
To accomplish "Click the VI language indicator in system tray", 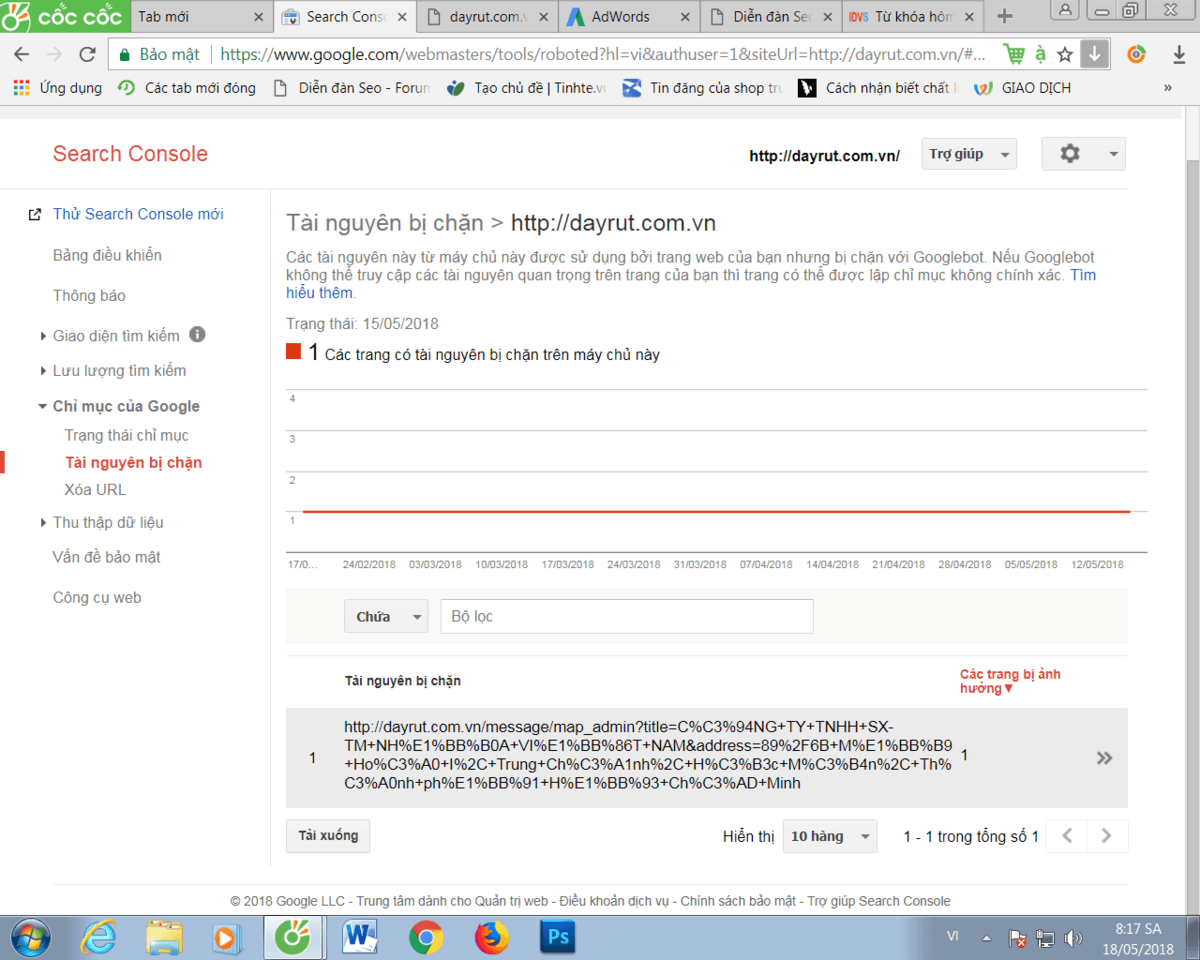I will 954,937.
